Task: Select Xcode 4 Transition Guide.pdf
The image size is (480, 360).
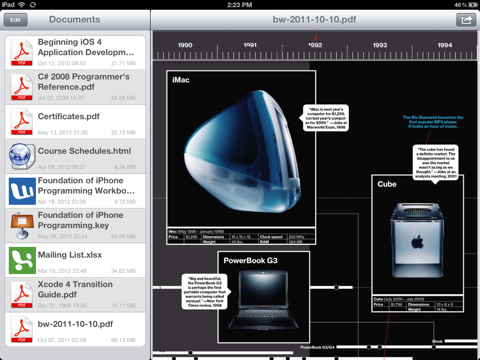Action: click(75, 295)
